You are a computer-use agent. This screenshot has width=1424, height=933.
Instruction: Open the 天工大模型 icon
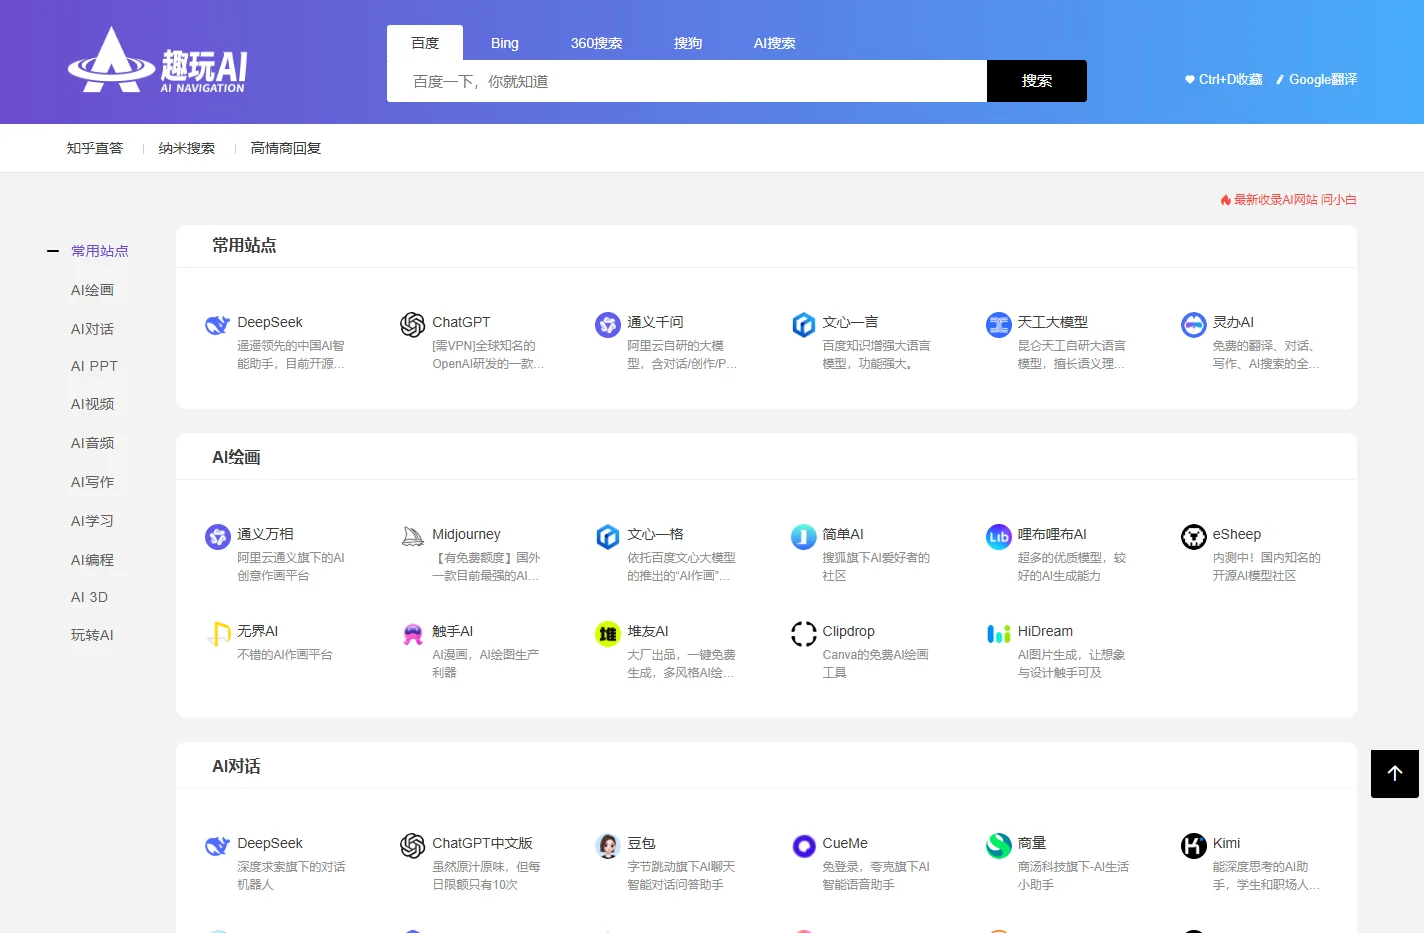pos(999,325)
